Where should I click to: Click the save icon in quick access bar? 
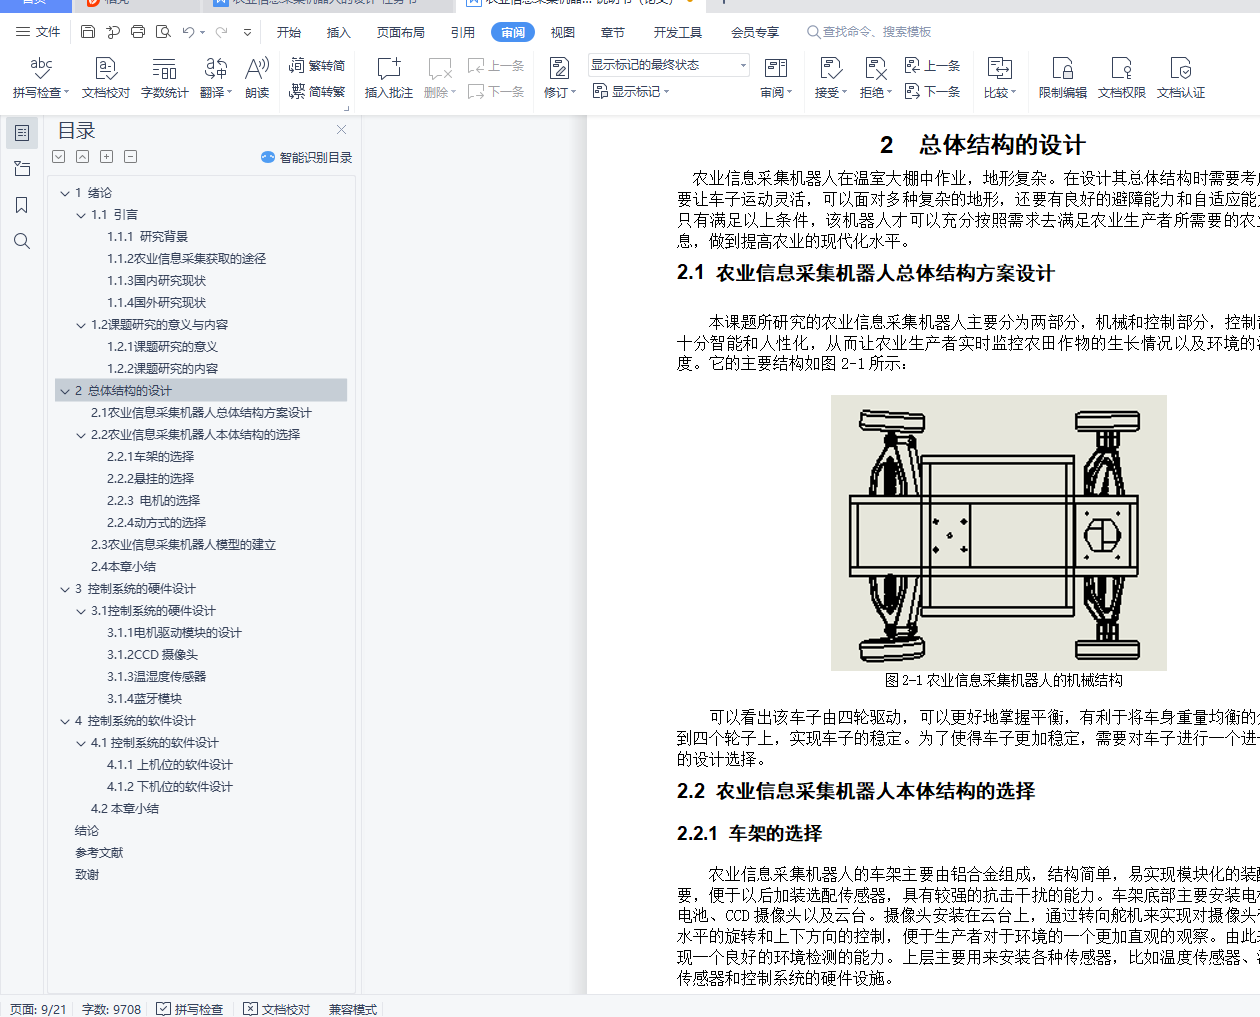88,32
